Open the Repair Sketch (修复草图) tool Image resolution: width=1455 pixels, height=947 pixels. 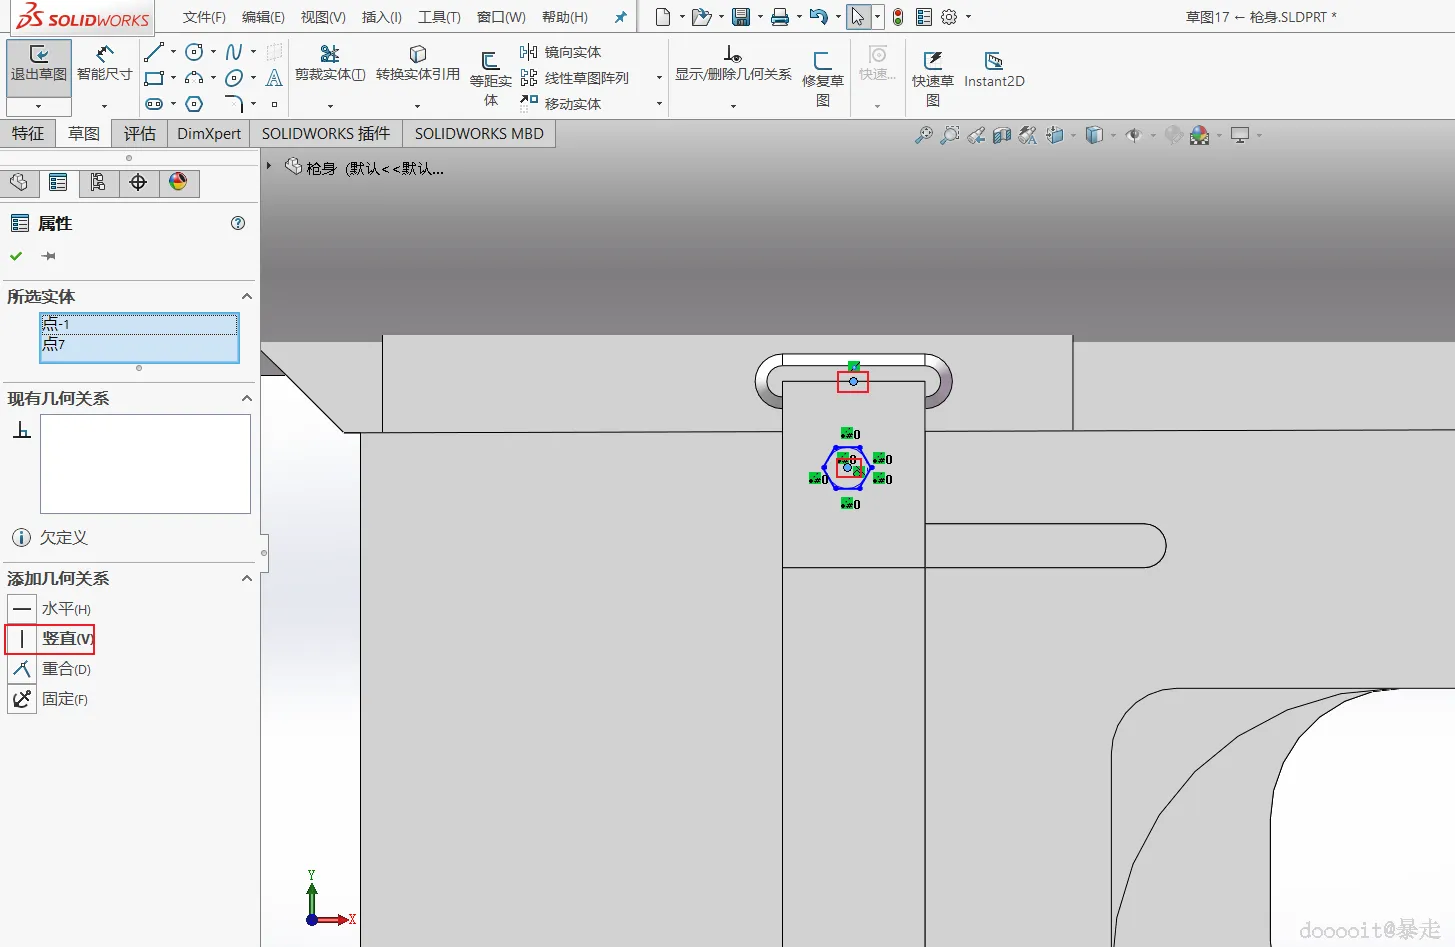[x=822, y=61]
